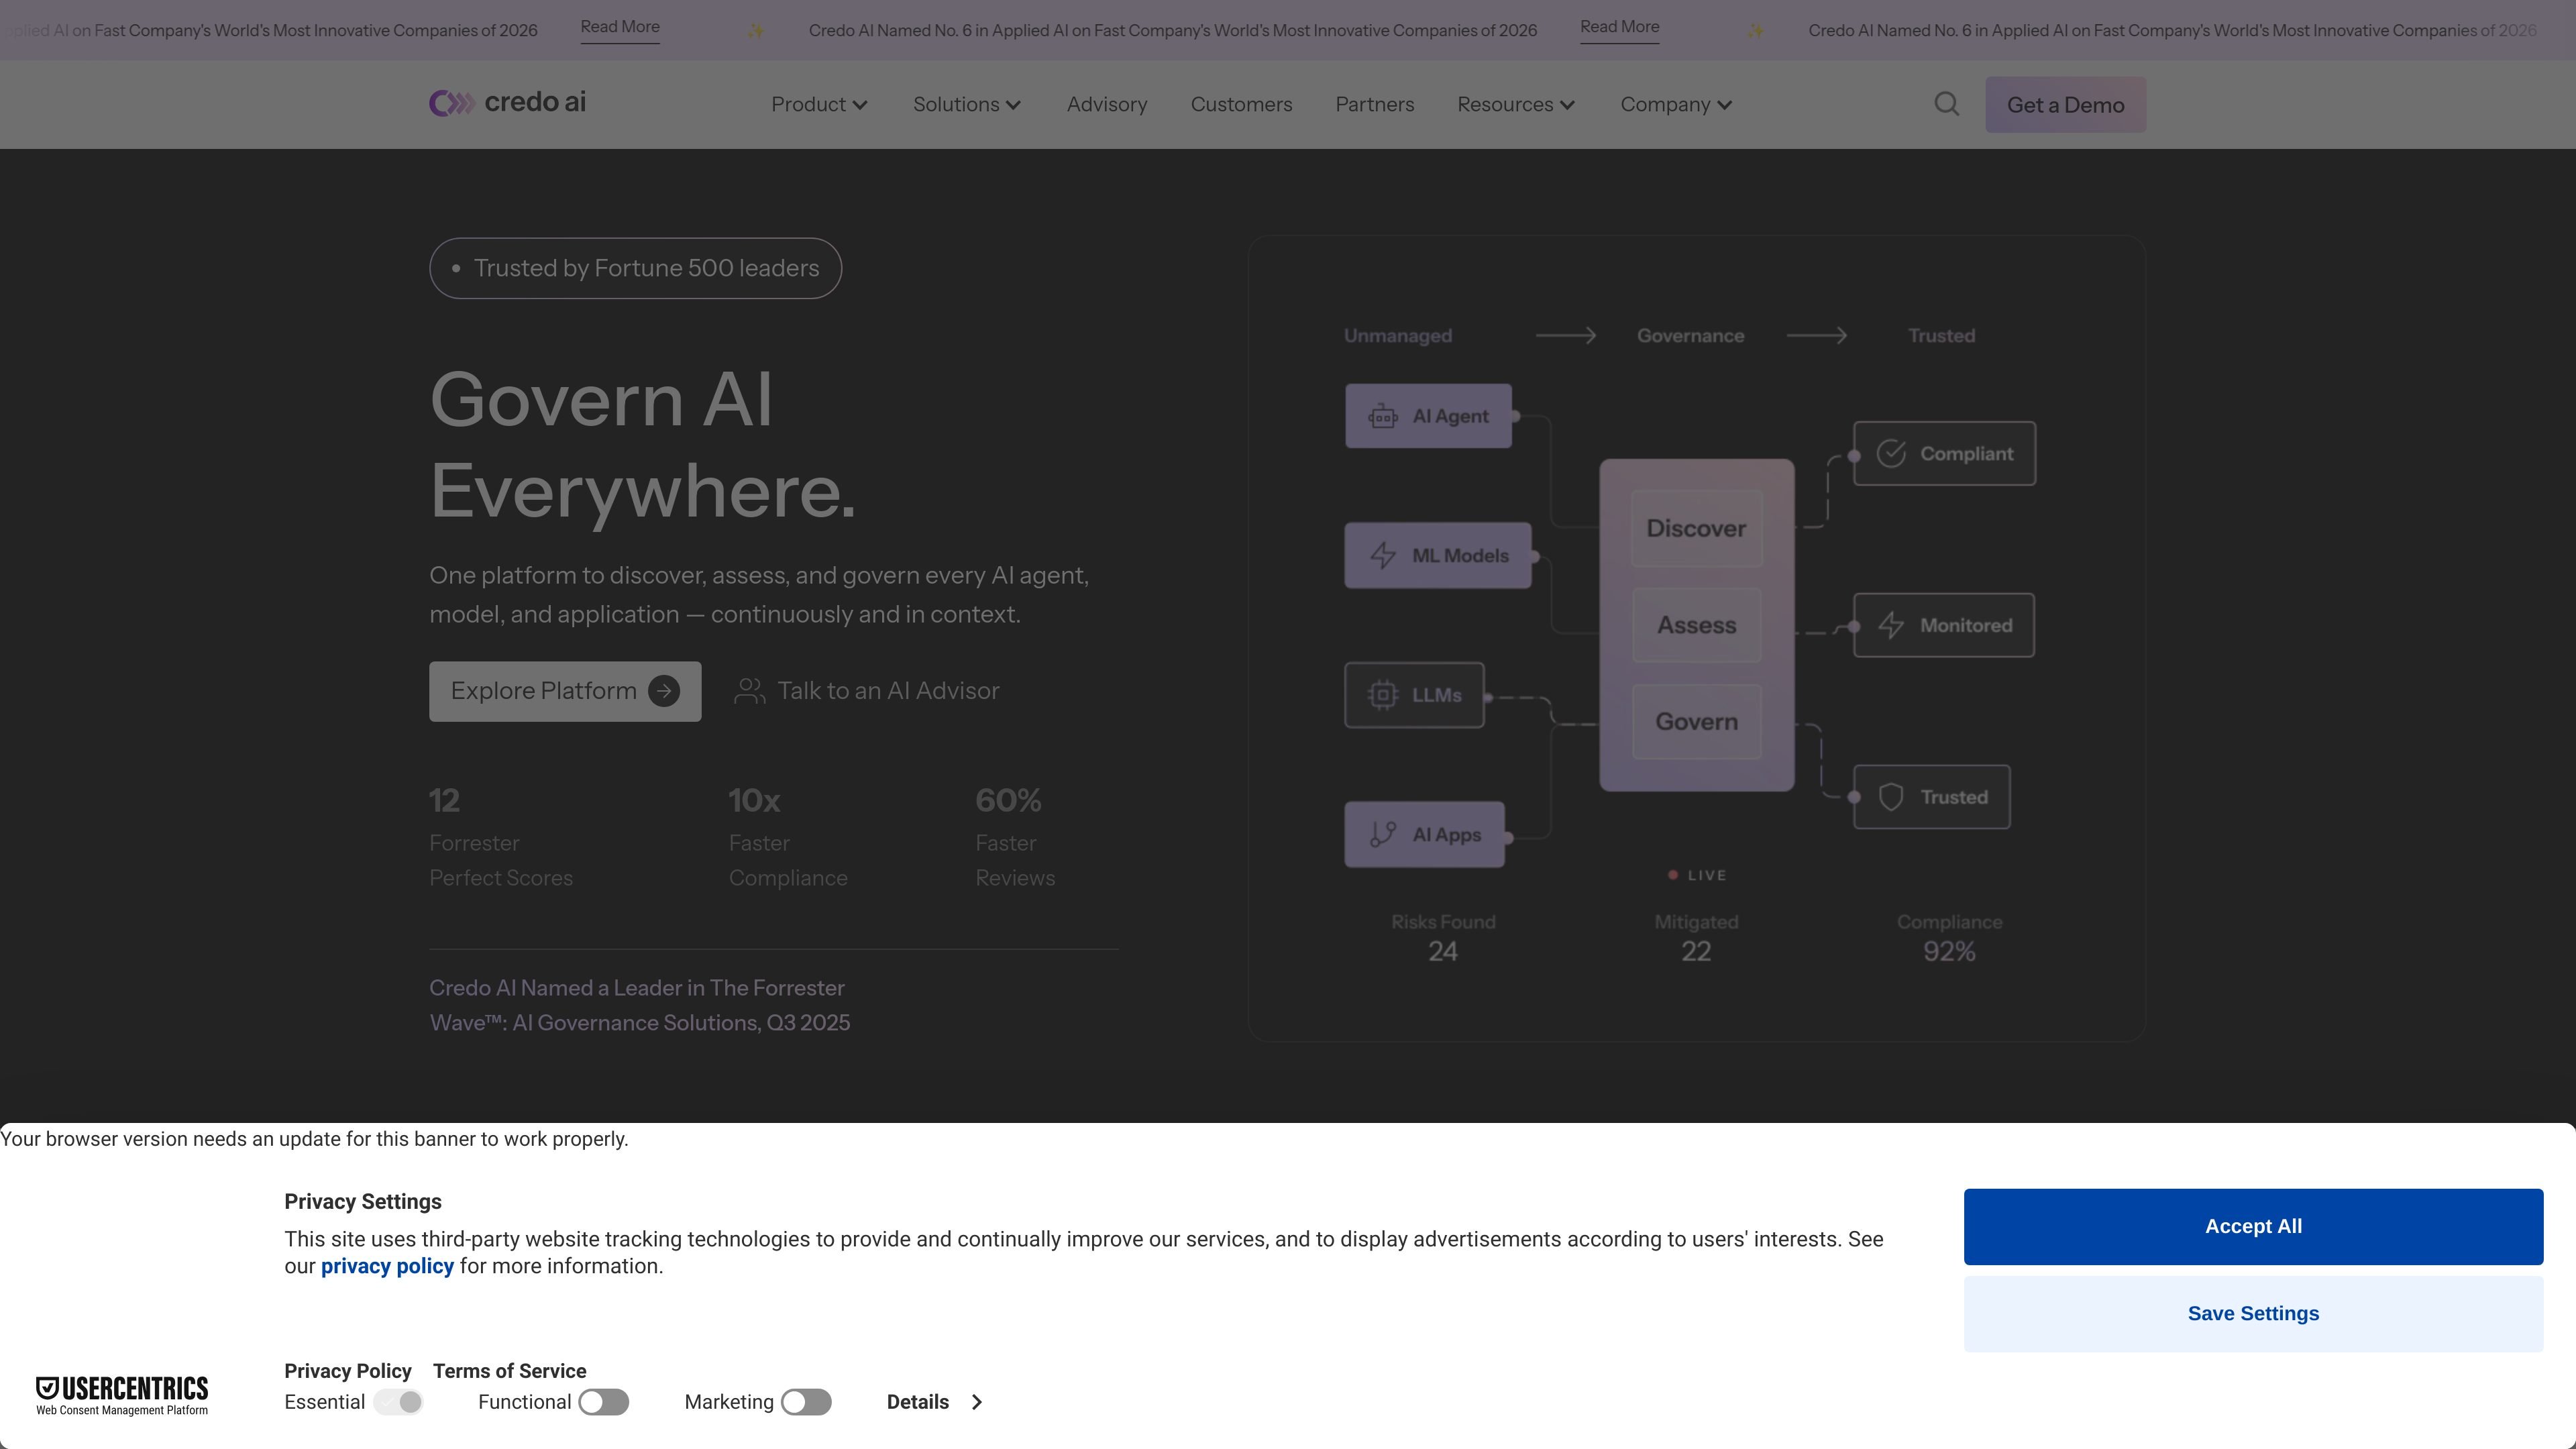2576x1449 pixels.
Task: Click the arrow icon in Explore Platform
Action: tap(664, 691)
